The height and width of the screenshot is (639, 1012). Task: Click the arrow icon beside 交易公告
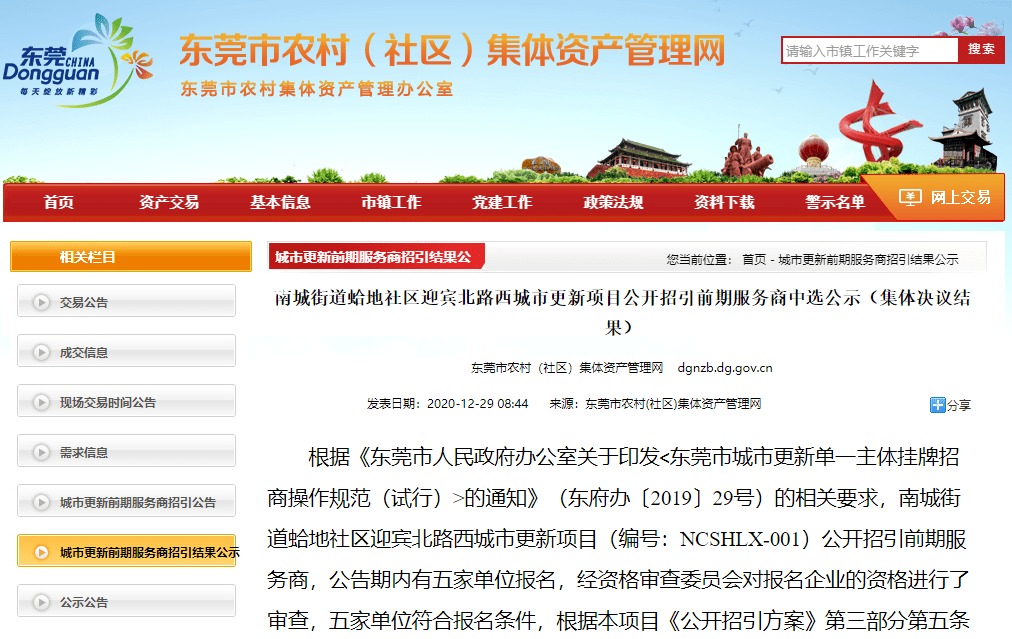pyautogui.click(x=41, y=302)
